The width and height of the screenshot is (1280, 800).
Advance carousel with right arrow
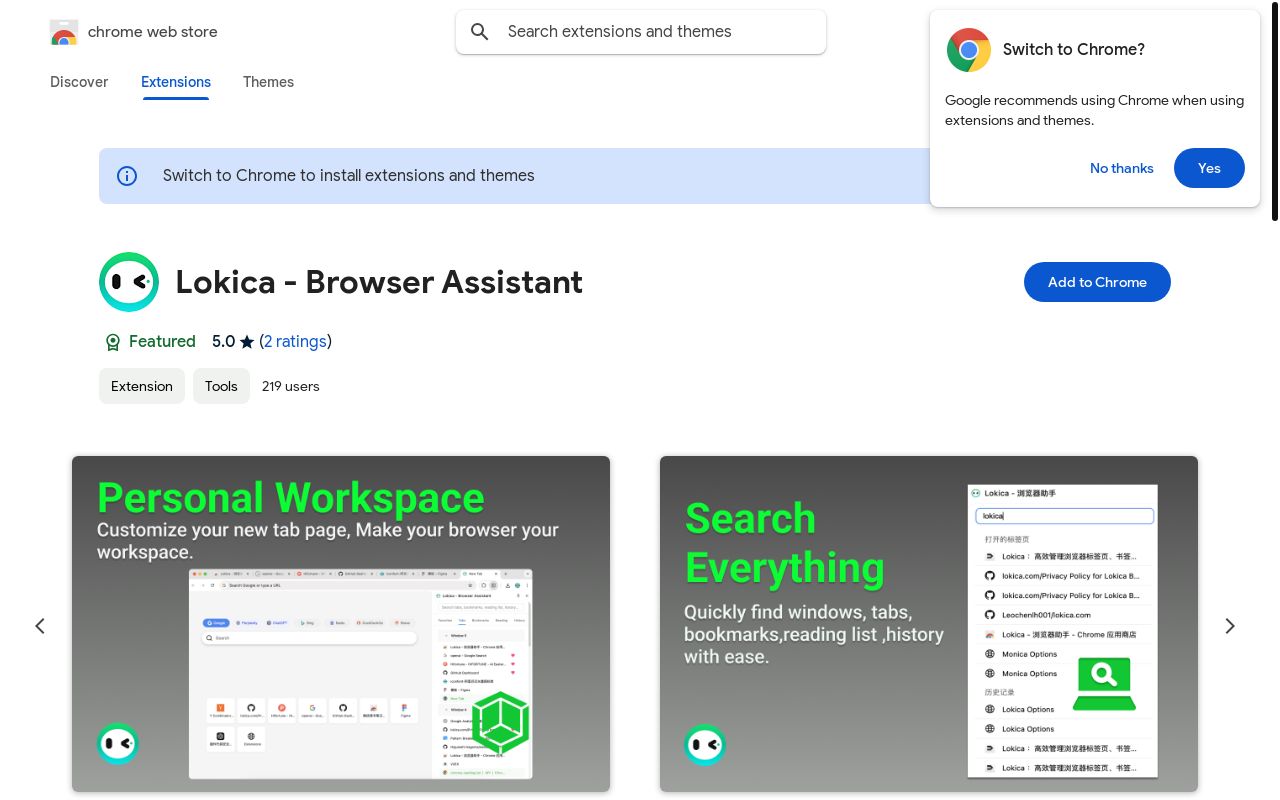(1230, 626)
